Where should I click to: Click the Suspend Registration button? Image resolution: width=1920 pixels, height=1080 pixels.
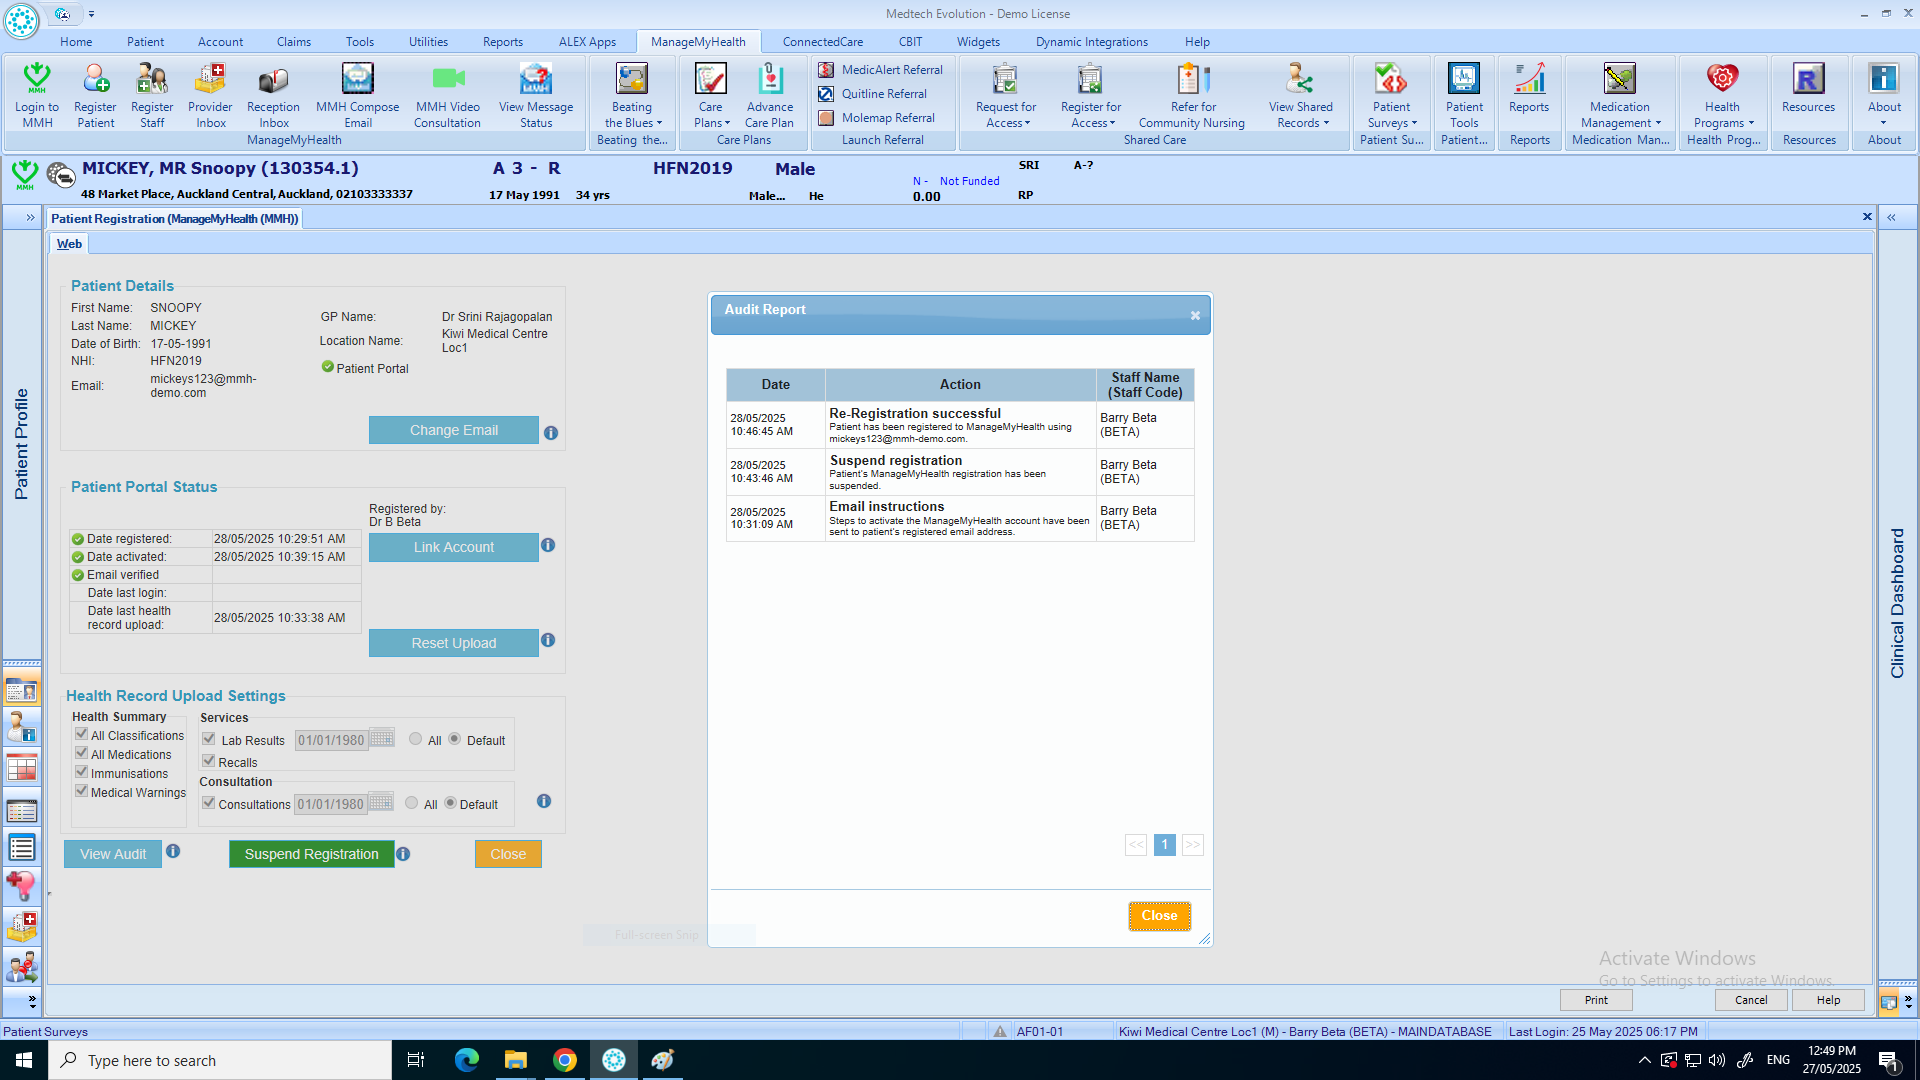click(311, 854)
